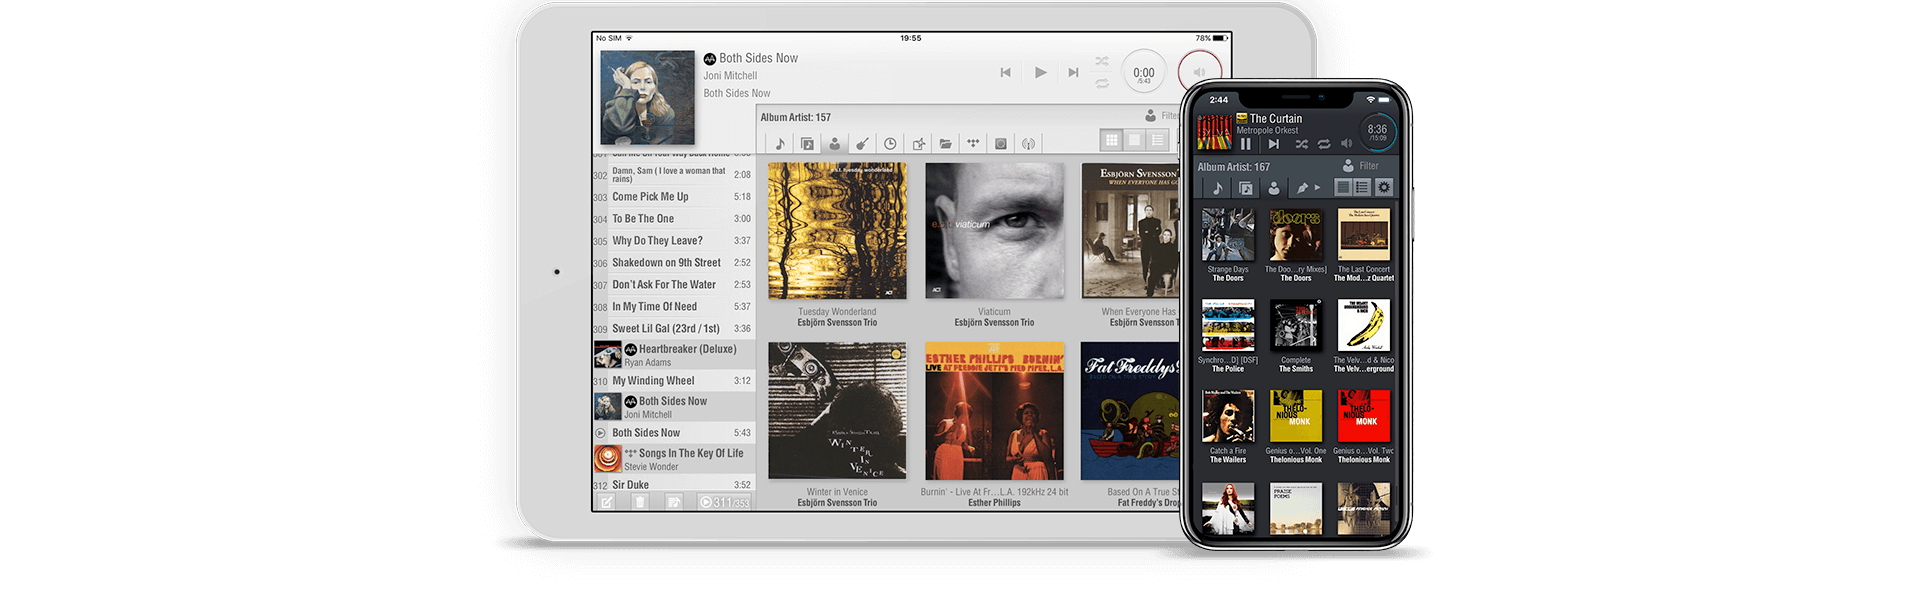Open Catch a Fire album on phone

point(1228,416)
